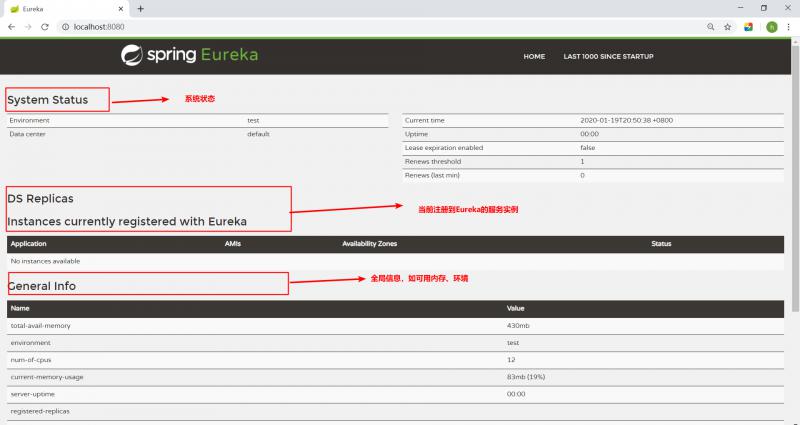This screenshot has height=425, width=800.
Task: Click the Spring Eureka logo
Action: (x=189, y=55)
